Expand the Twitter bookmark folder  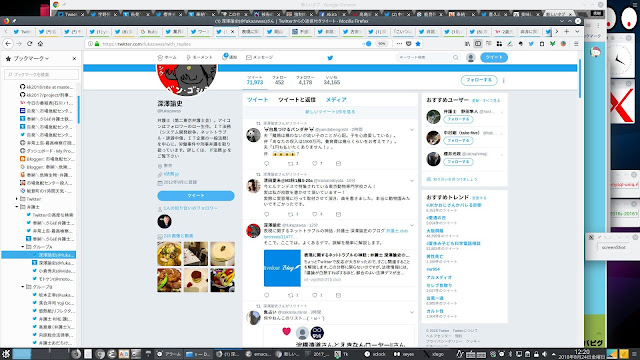coord(17,199)
